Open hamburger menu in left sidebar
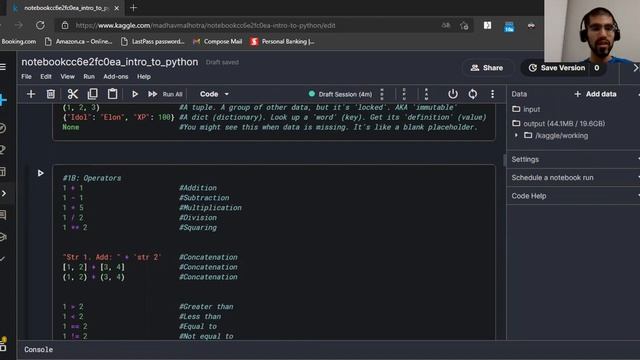Screen dimensions: 640x360 tap(3, 67)
